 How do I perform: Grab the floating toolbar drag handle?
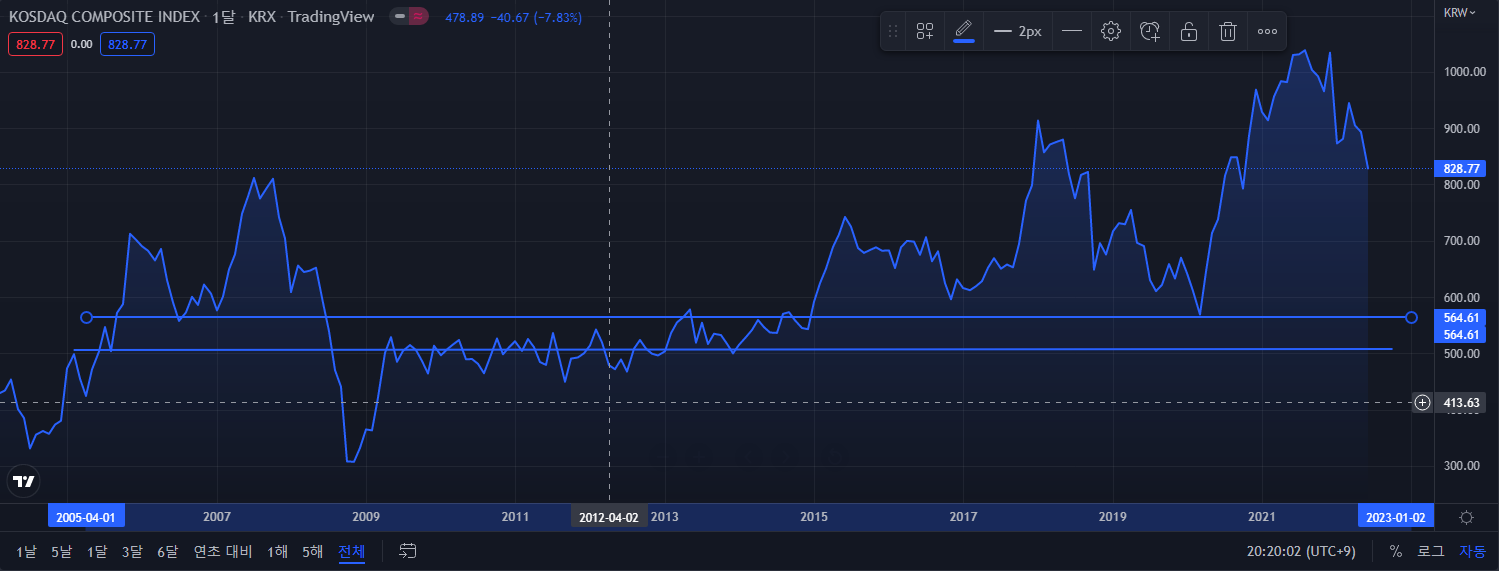(x=893, y=31)
